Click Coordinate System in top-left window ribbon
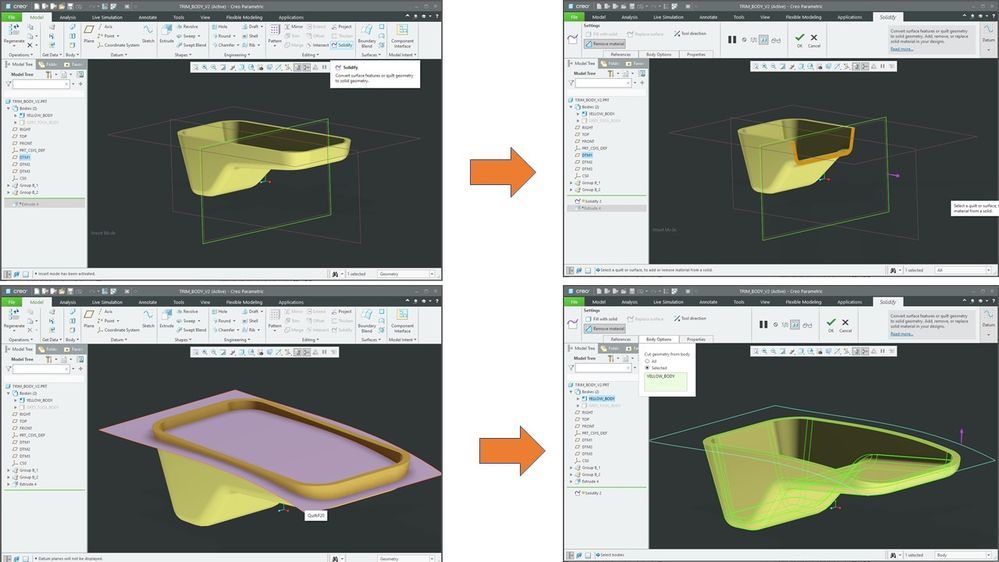Viewport: 999px width, 562px height. (x=119, y=45)
